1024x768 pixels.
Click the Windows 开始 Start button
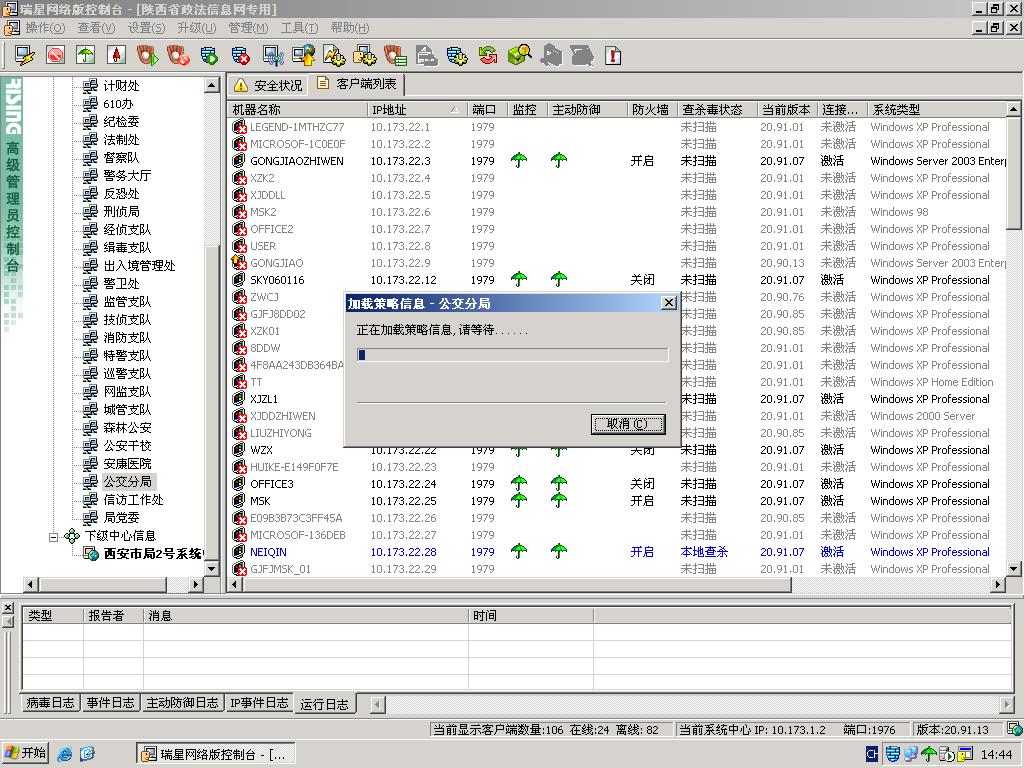26,753
